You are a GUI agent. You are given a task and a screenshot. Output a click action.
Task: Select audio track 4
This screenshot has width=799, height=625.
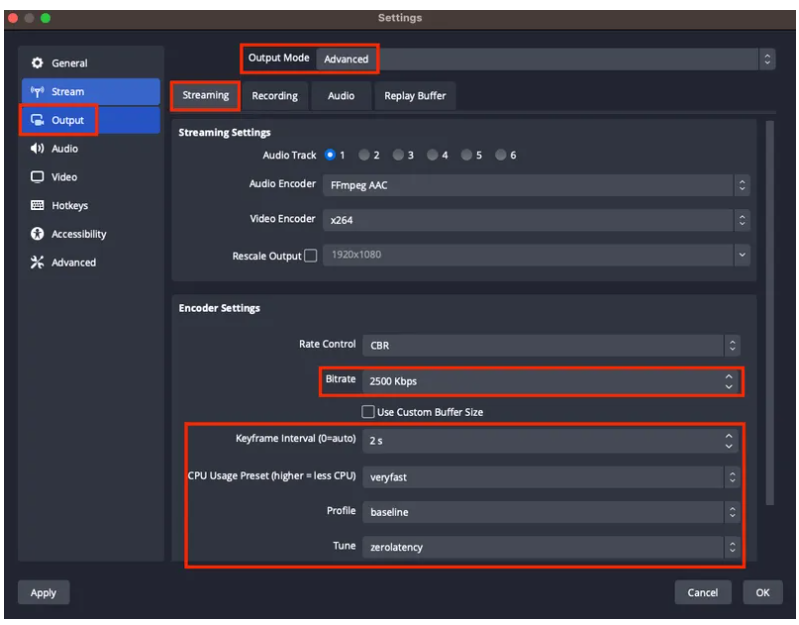(x=432, y=155)
